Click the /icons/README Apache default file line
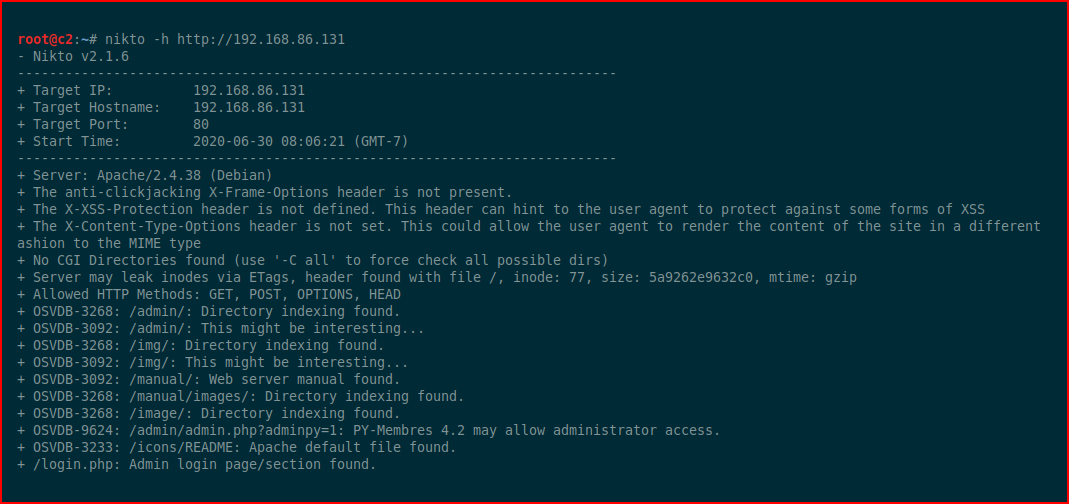 pyautogui.click(x=237, y=447)
